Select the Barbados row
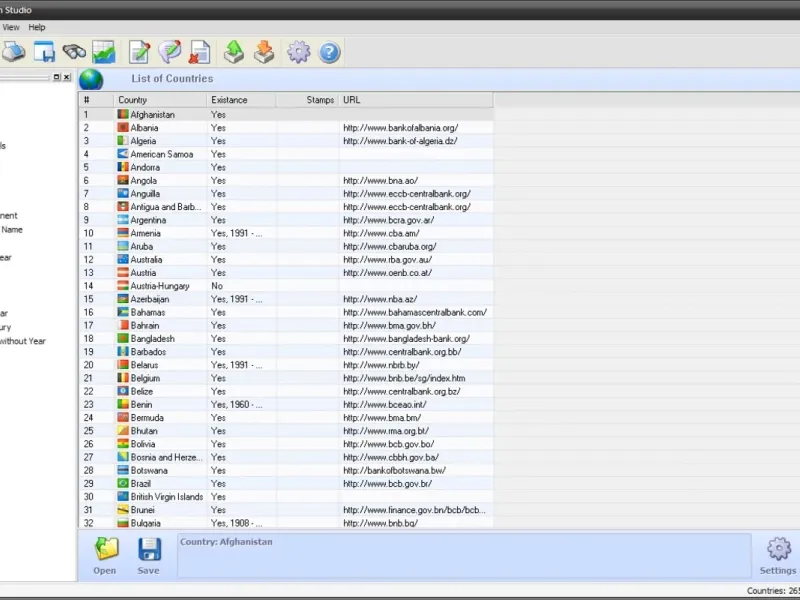800x600 pixels. click(x=286, y=352)
